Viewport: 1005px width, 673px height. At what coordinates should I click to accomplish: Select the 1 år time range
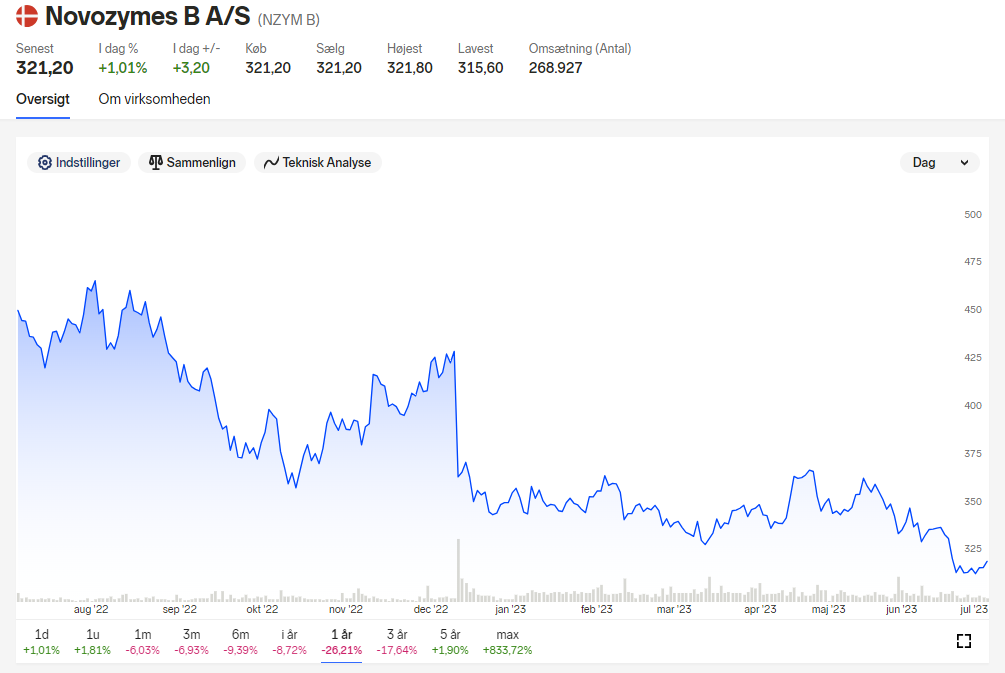pos(342,642)
